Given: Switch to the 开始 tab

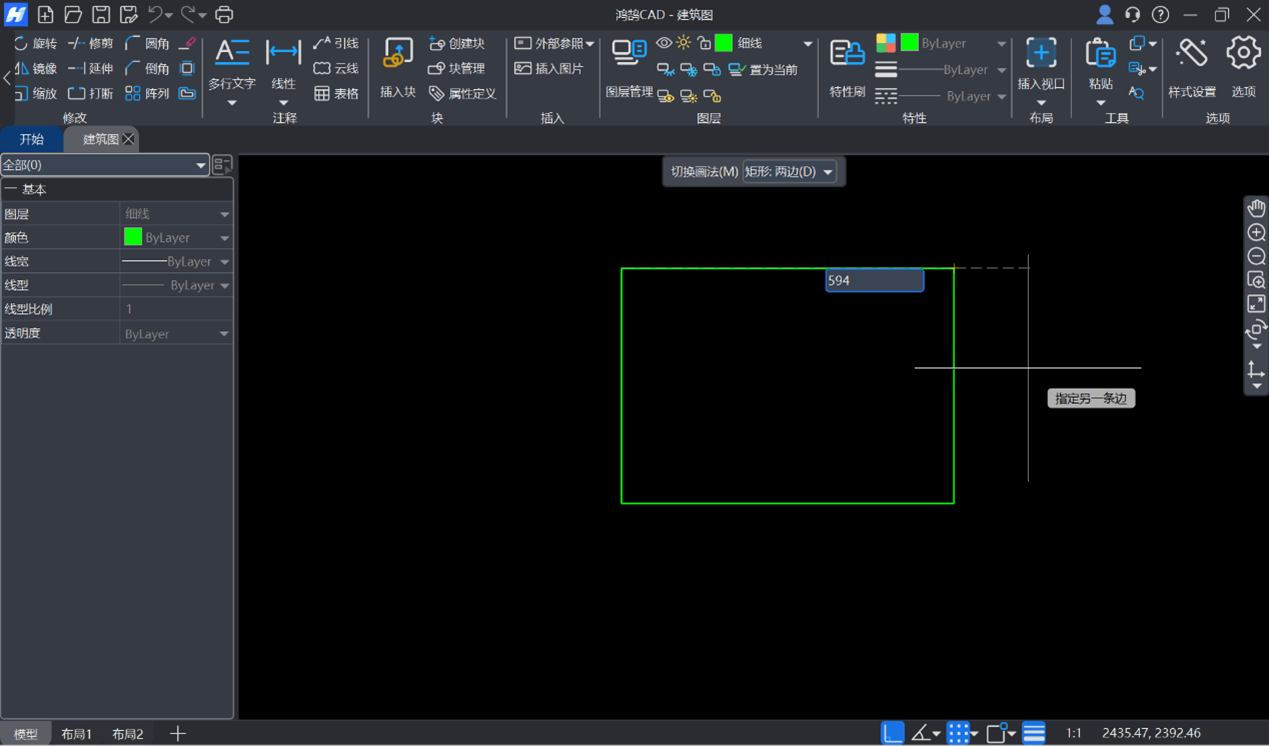Looking at the screenshot, I should pyautogui.click(x=32, y=139).
